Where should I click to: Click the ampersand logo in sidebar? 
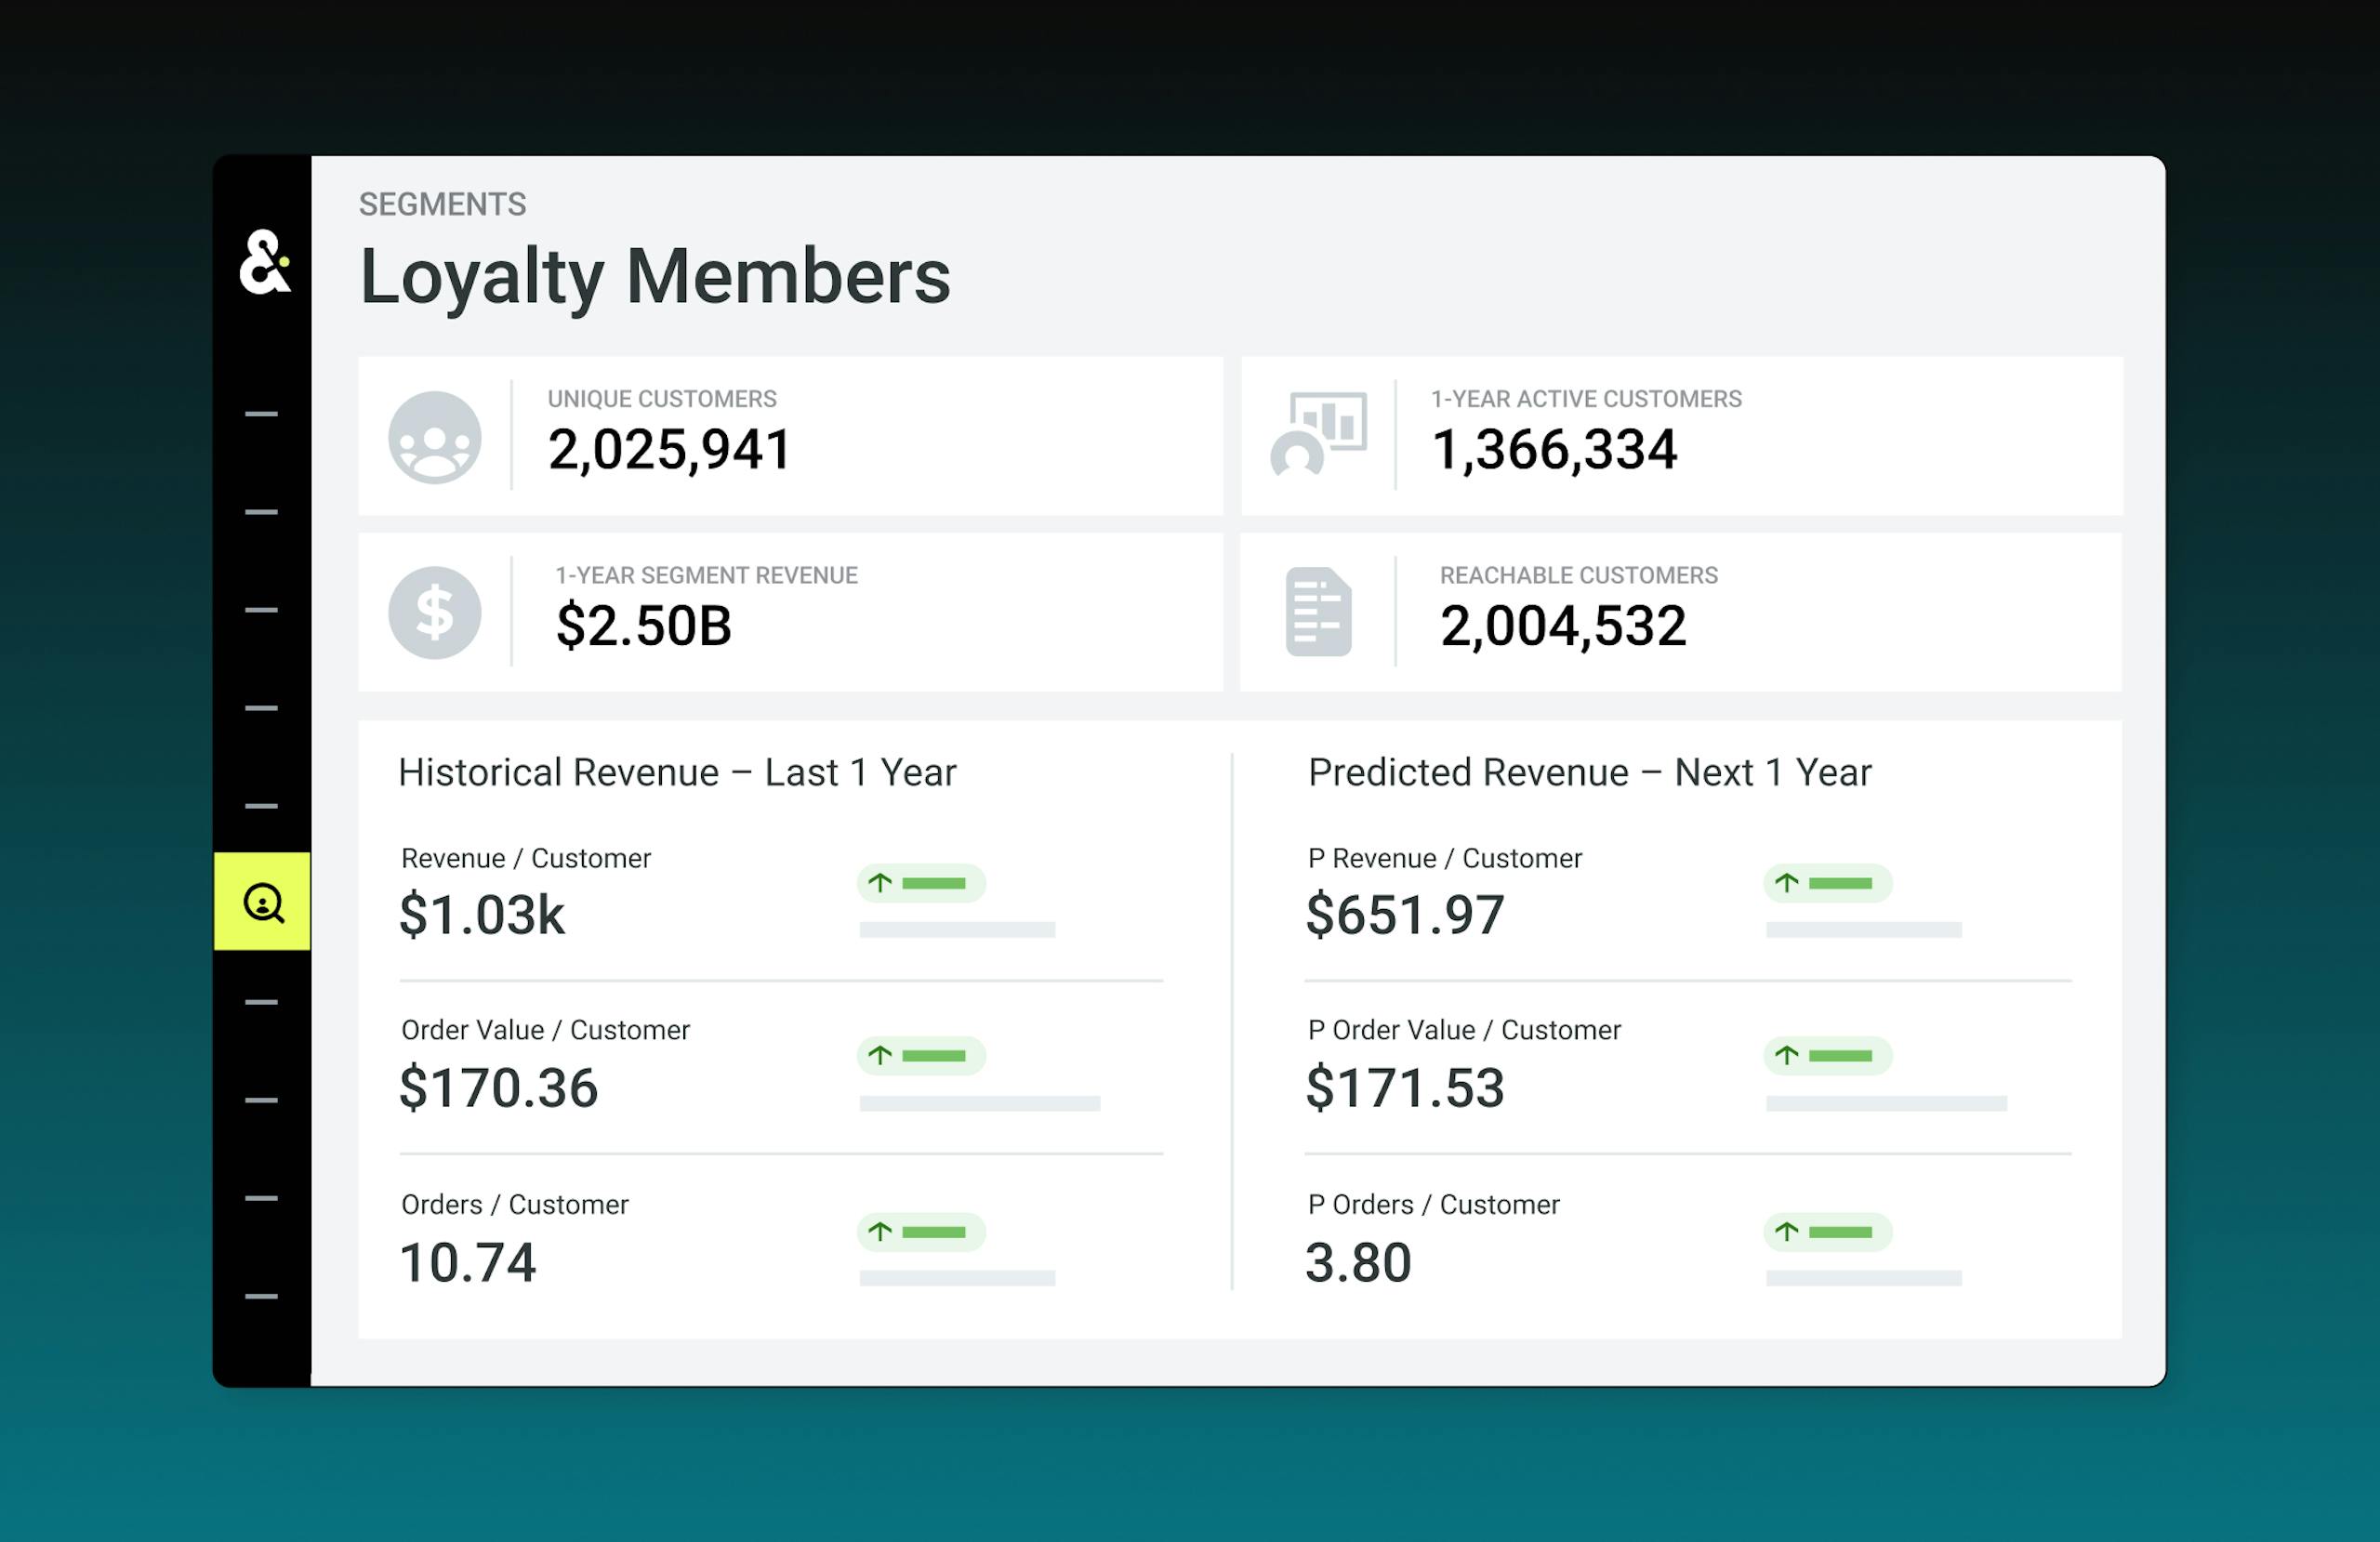point(265,262)
